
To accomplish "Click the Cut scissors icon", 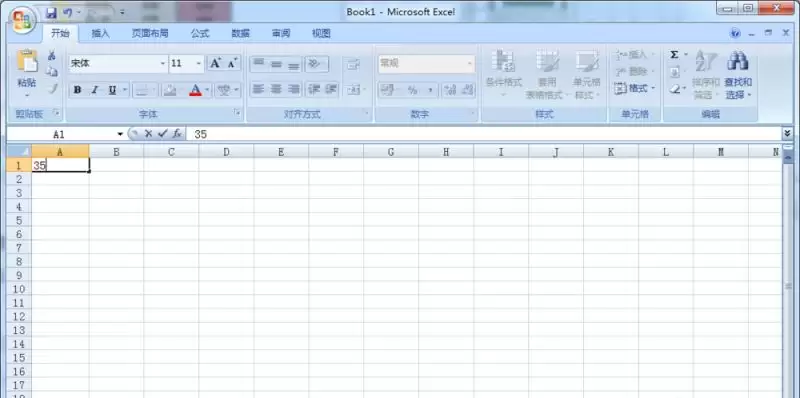I will pyautogui.click(x=52, y=55).
